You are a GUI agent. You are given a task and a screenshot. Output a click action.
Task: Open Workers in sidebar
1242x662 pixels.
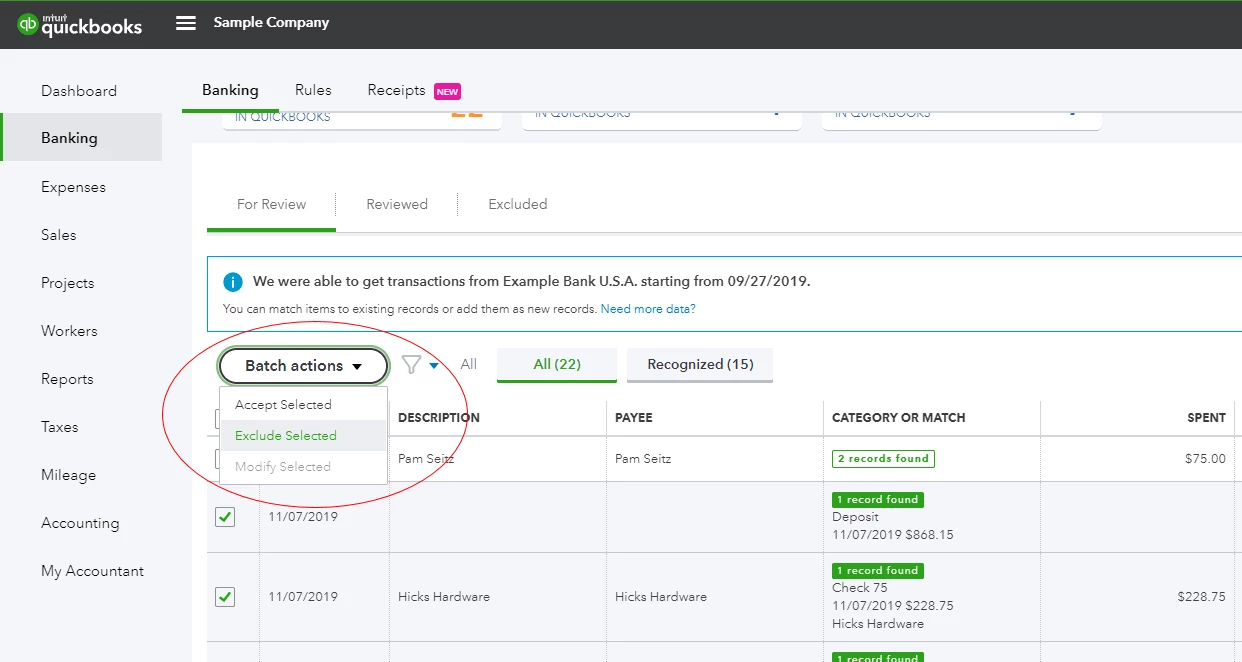pos(69,331)
